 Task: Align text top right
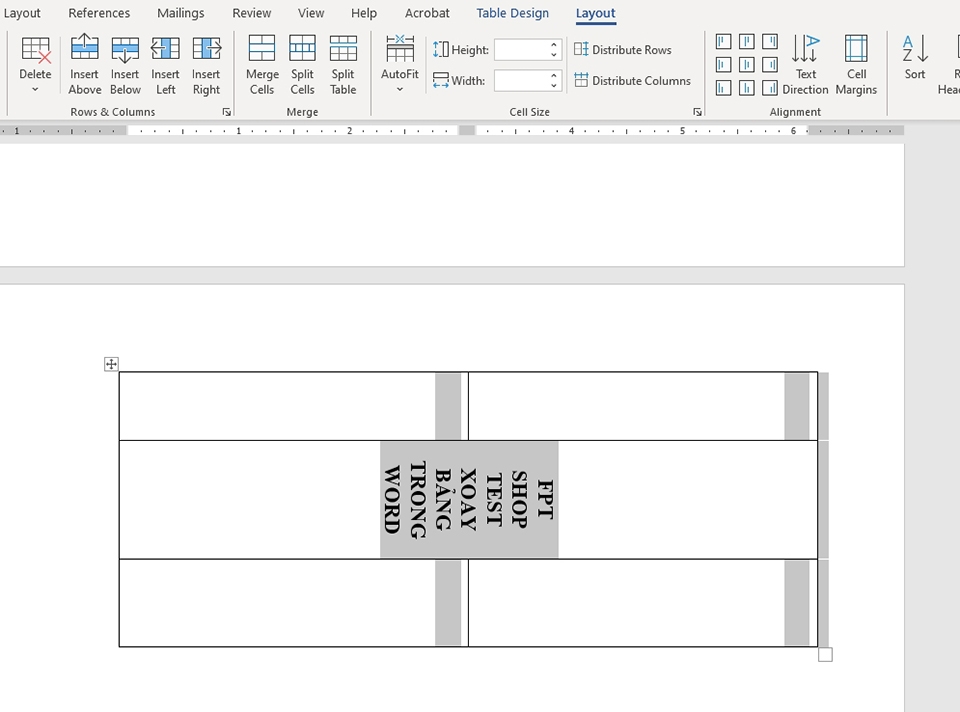[x=770, y=42]
